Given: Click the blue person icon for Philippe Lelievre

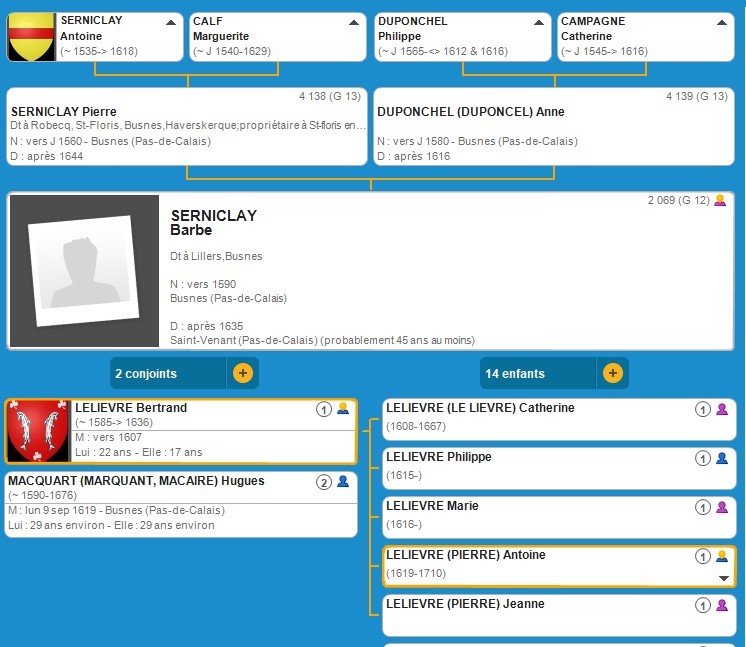Looking at the screenshot, I should point(722,458).
